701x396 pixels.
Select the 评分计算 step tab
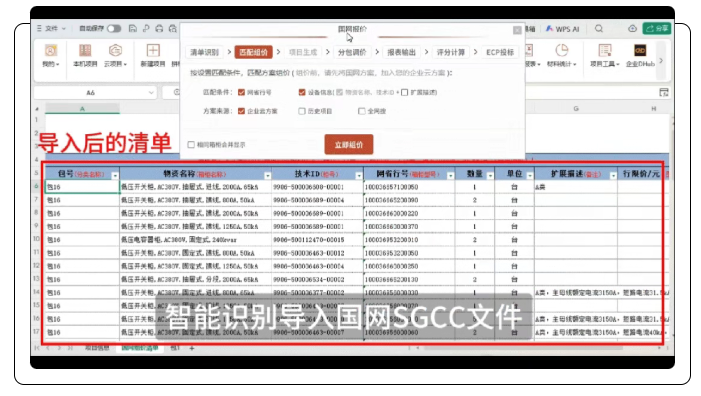tap(451, 52)
